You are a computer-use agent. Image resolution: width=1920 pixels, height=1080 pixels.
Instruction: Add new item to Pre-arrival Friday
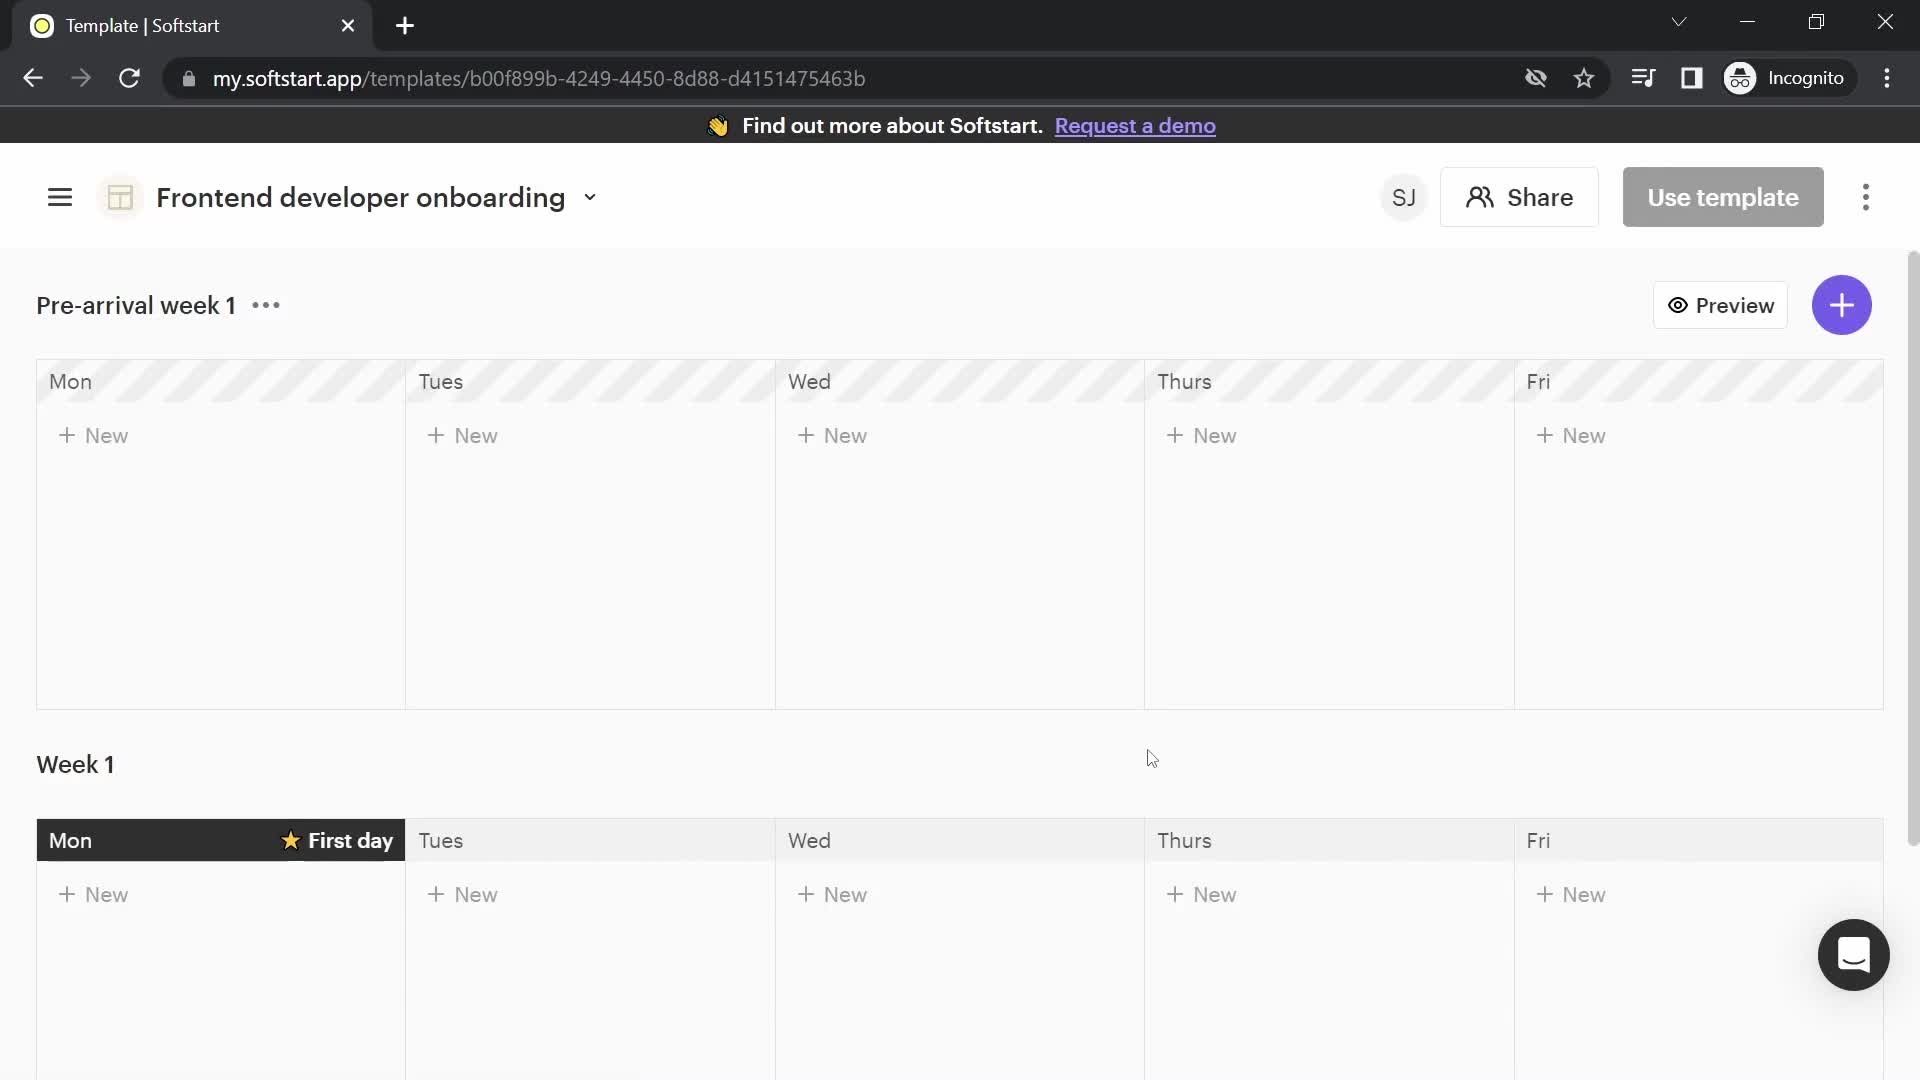tap(1571, 435)
